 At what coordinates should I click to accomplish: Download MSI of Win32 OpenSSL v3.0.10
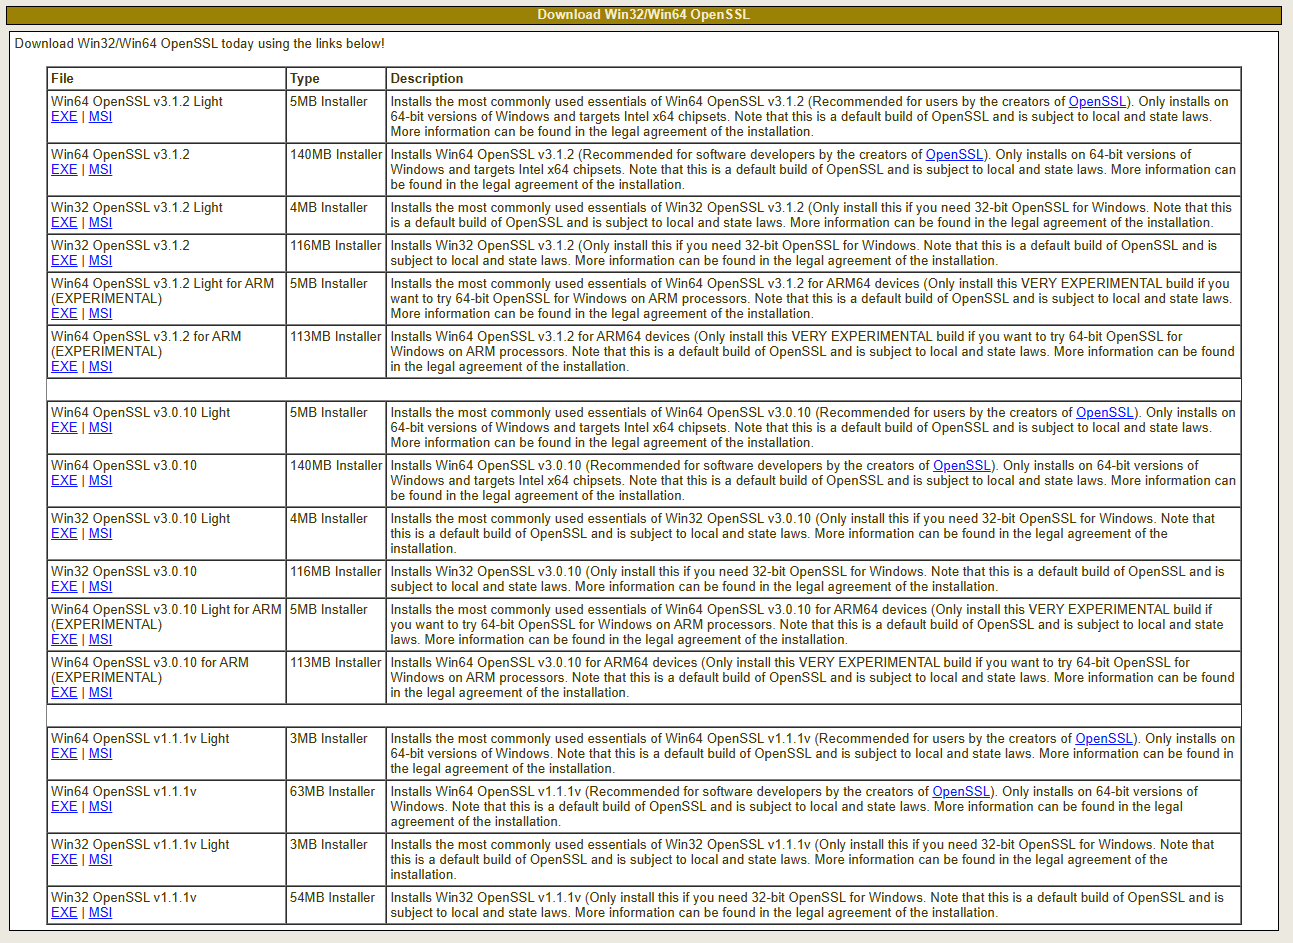coord(100,587)
